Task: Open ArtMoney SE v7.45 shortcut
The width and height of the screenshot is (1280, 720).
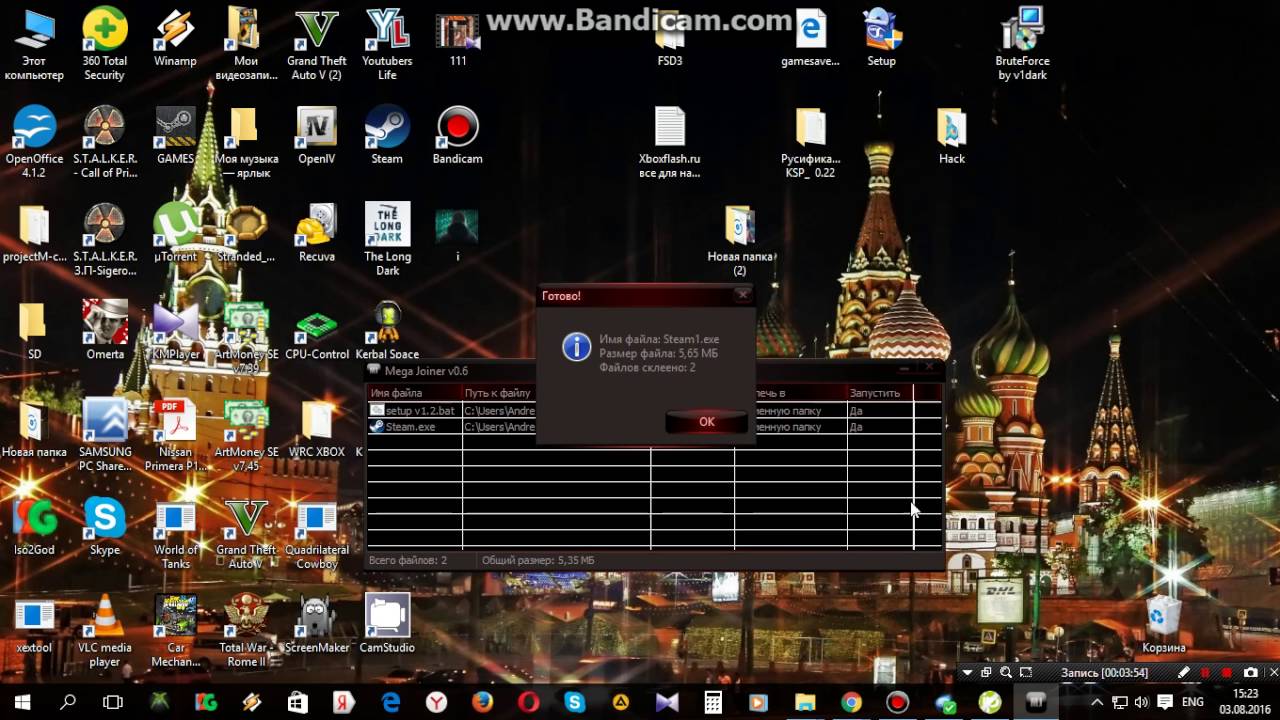Action: (246, 436)
